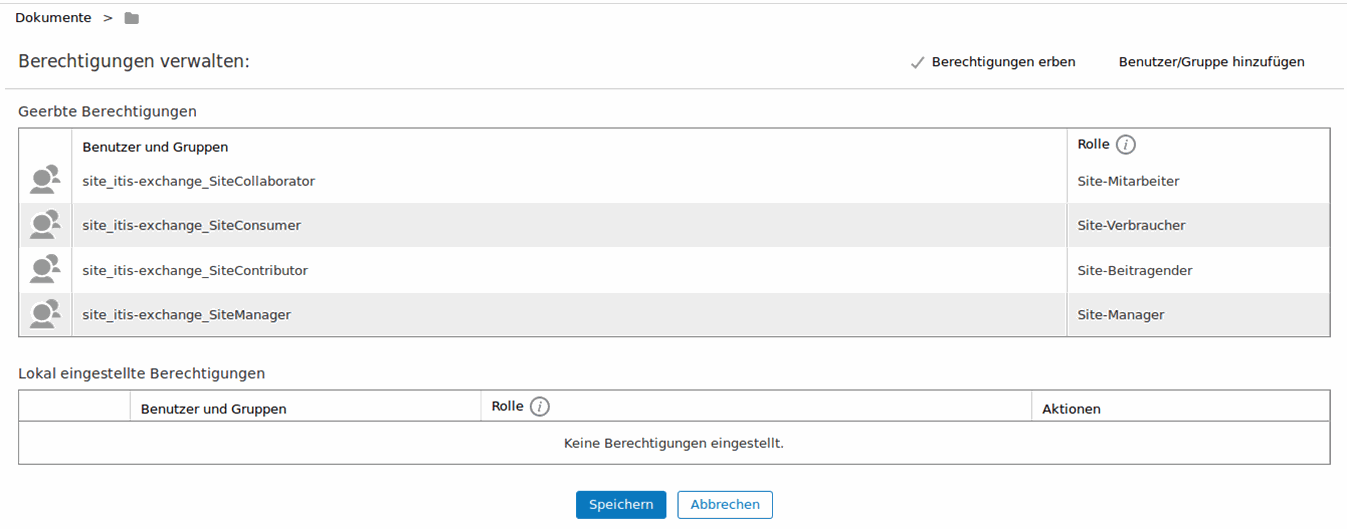This screenshot has width=1347, height=529.
Task: Select site_itis-exchange_SiteManager entry
Action: (x=187, y=315)
